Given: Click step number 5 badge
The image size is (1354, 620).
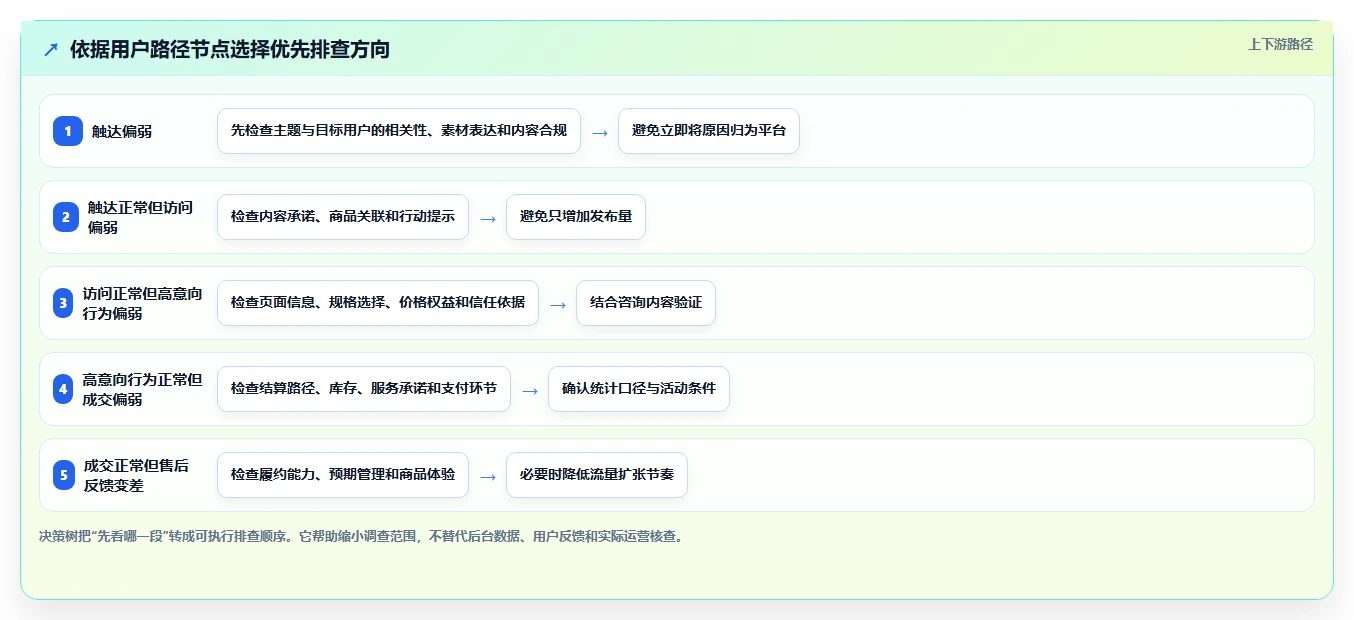Looking at the screenshot, I should [64, 475].
